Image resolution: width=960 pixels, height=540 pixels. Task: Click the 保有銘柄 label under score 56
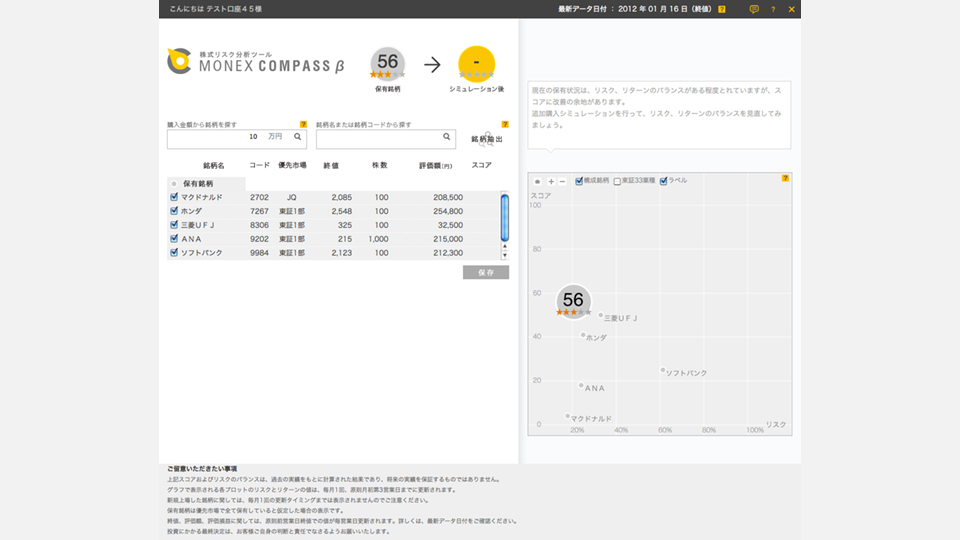388,89
